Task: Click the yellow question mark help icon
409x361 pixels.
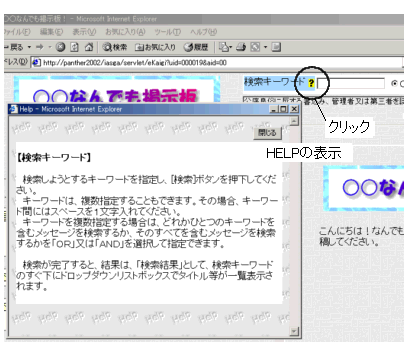Action: pos(311,83)
